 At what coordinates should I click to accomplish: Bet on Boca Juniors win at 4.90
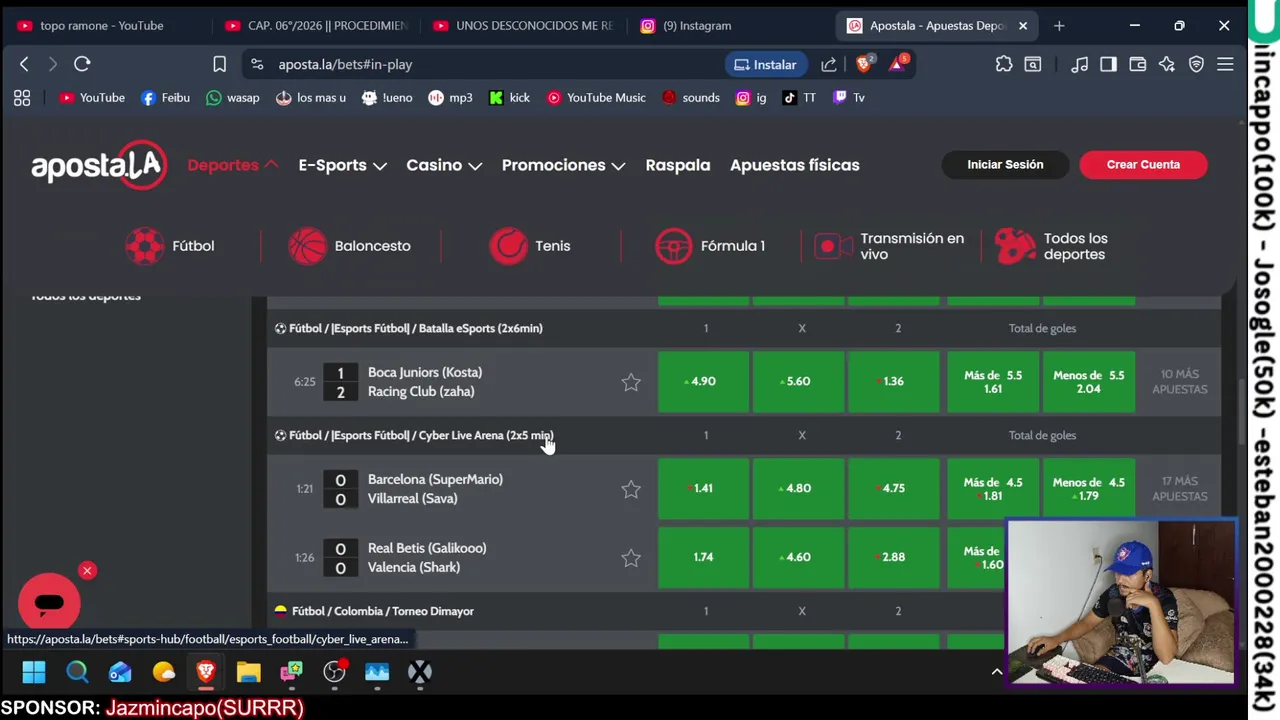tap(703, 381)
